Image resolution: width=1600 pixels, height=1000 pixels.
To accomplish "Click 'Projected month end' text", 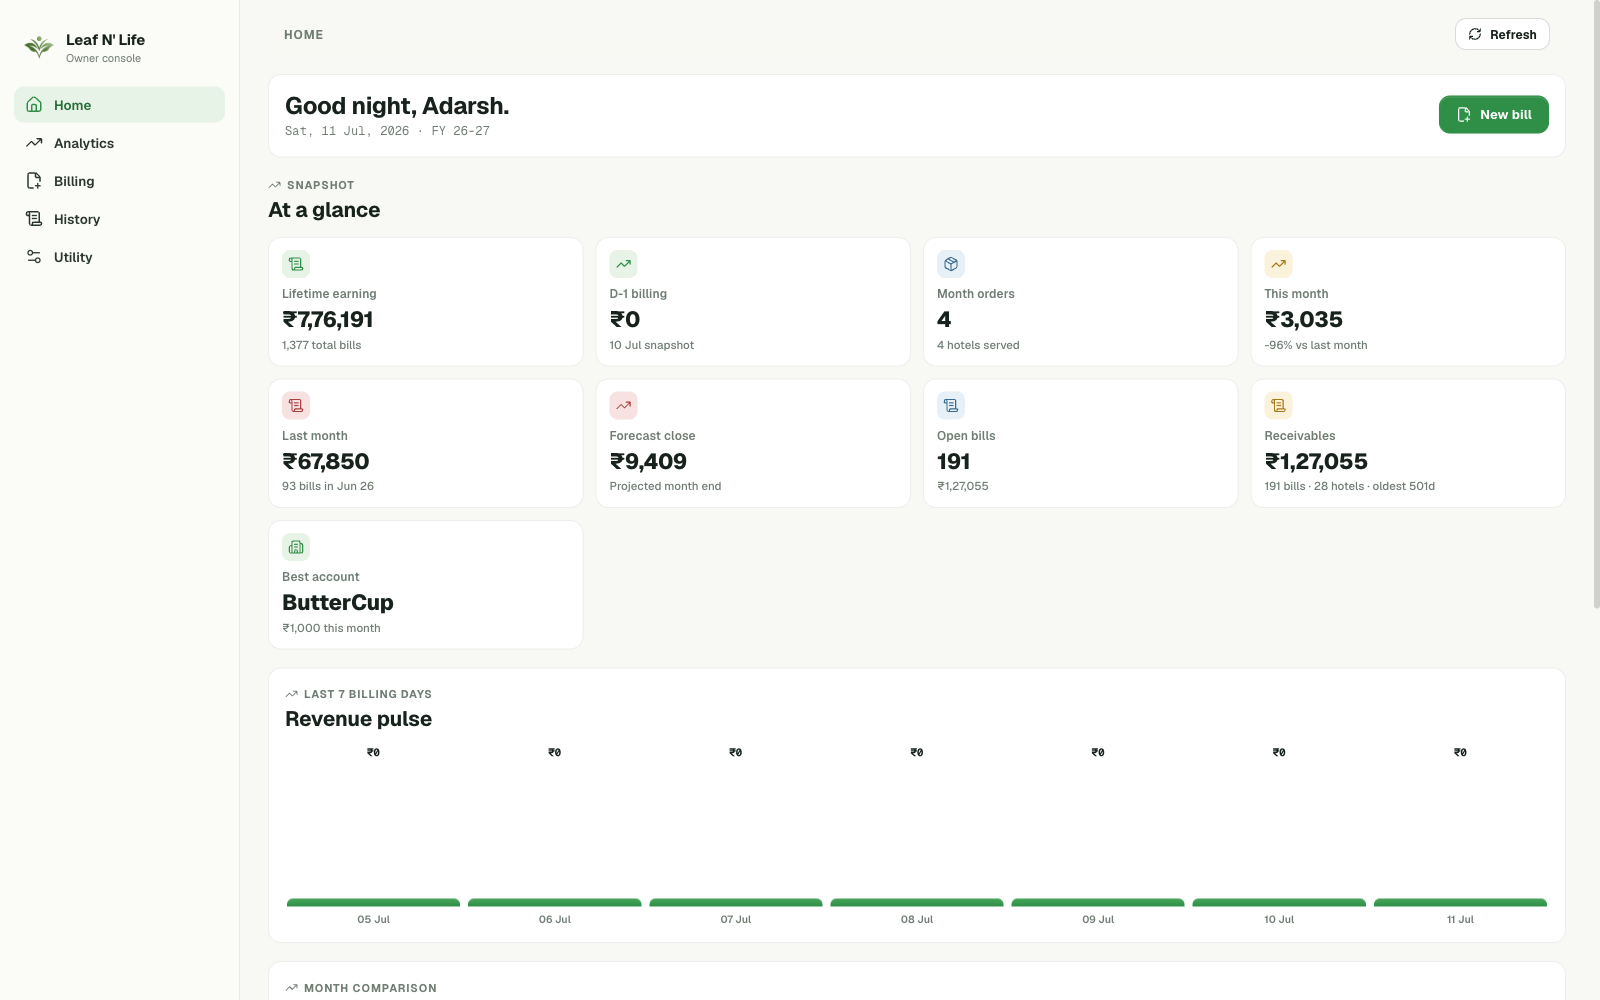I will click(x=665, y=486).
